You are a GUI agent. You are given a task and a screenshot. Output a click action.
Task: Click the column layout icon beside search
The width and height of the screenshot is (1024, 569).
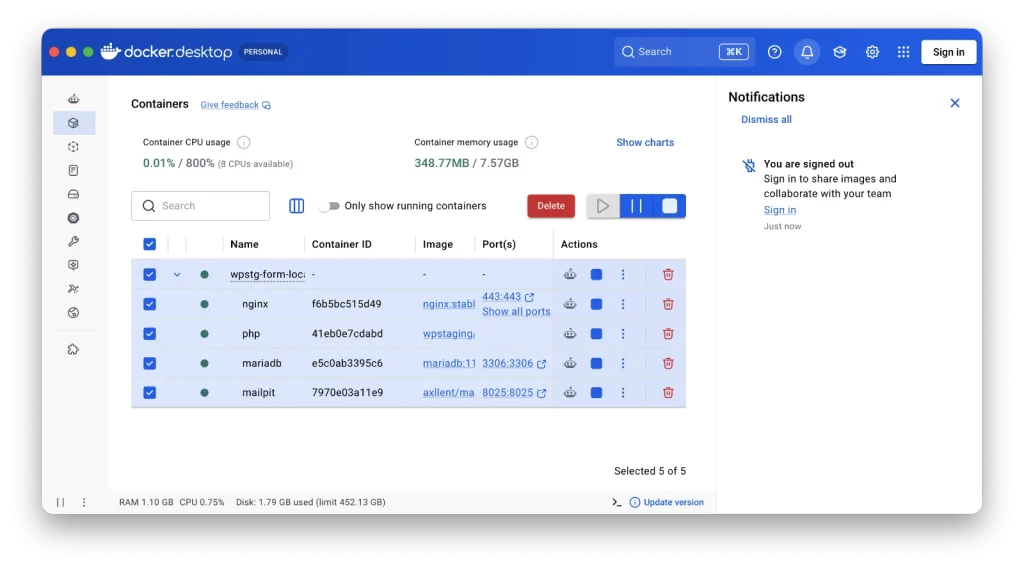point(296,206)
